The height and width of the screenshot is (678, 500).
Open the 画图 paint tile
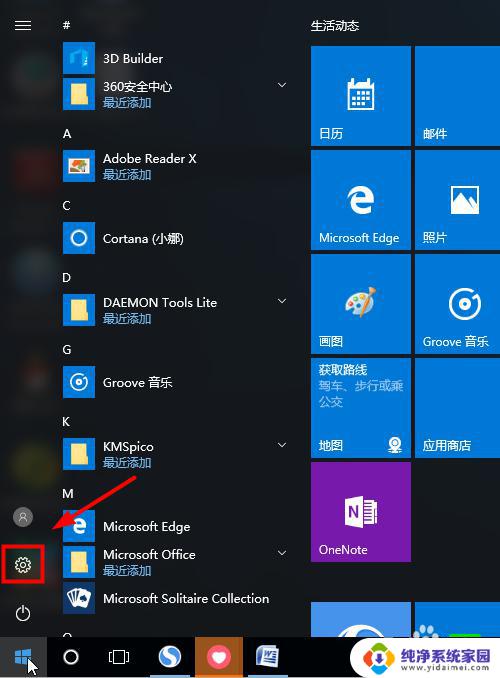[x=361, y=304]
